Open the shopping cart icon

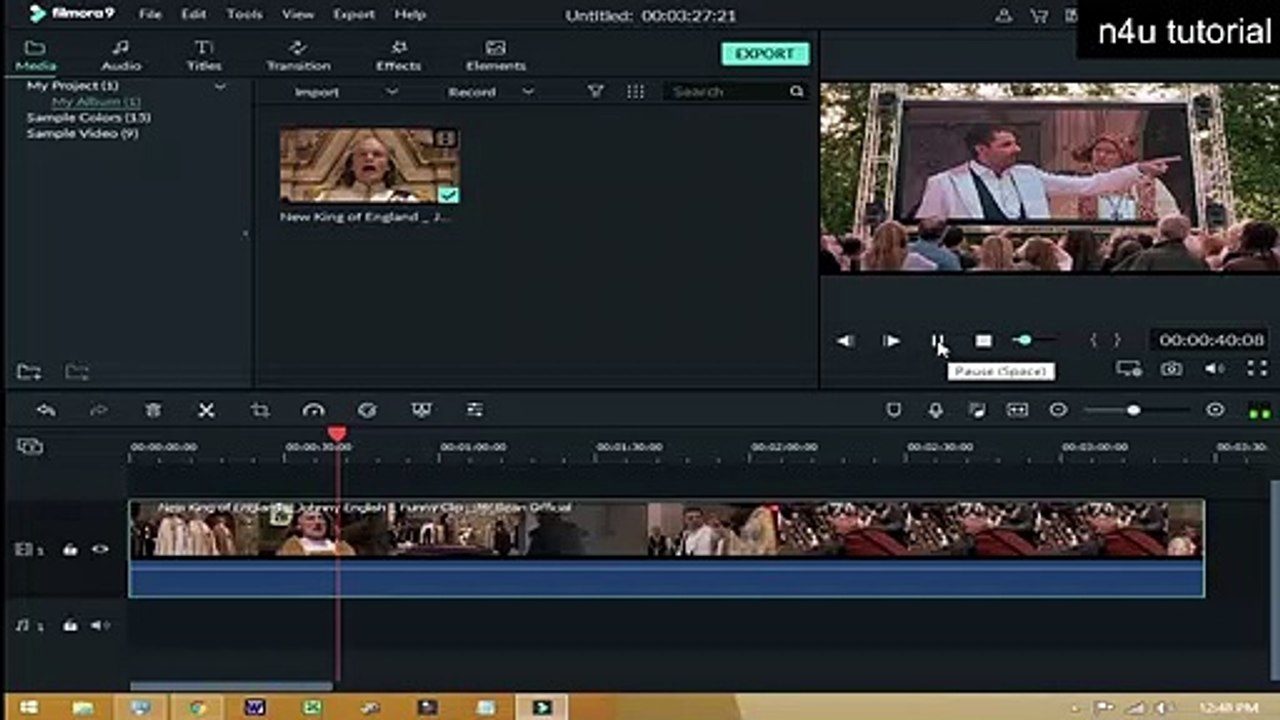[1038, 15]
